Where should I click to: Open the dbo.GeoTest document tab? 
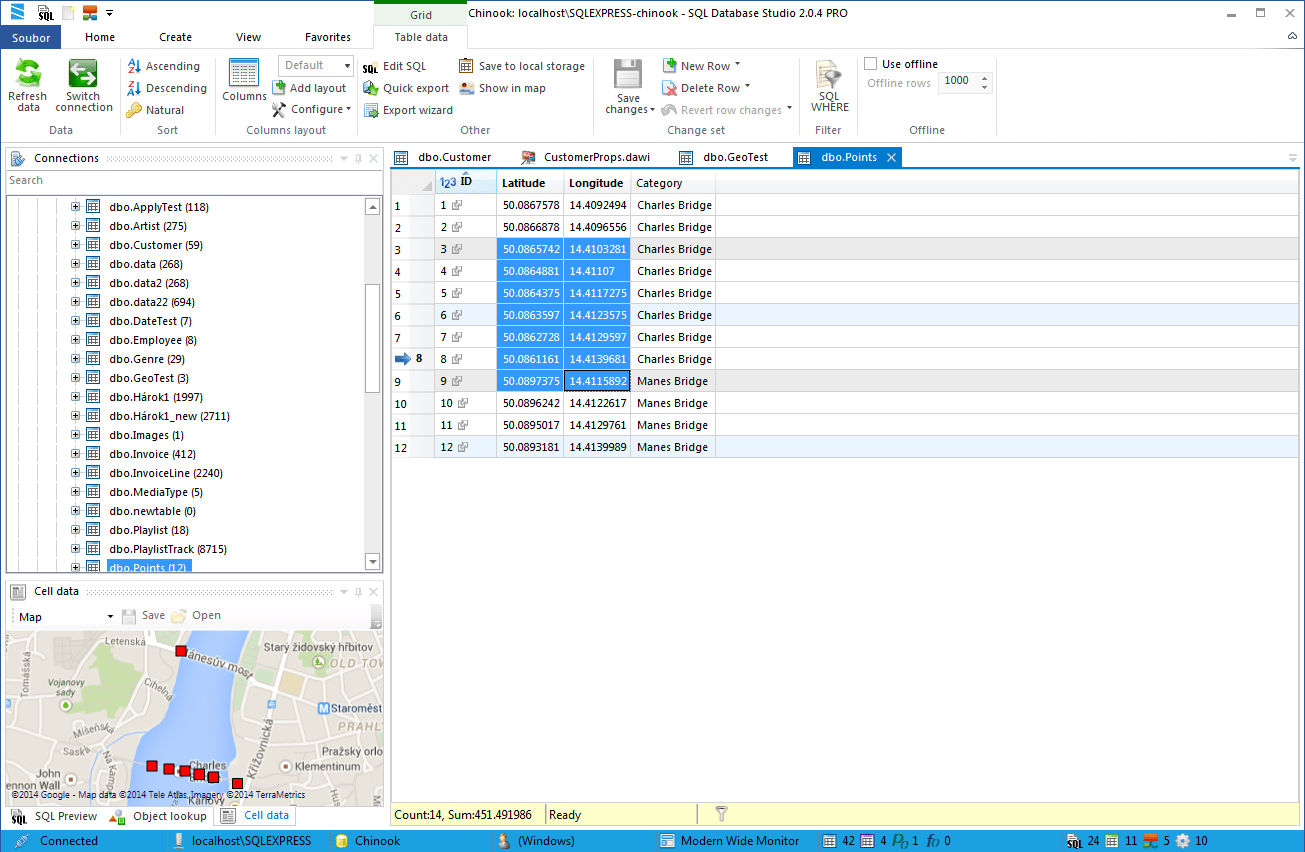(x=724, y=157)
